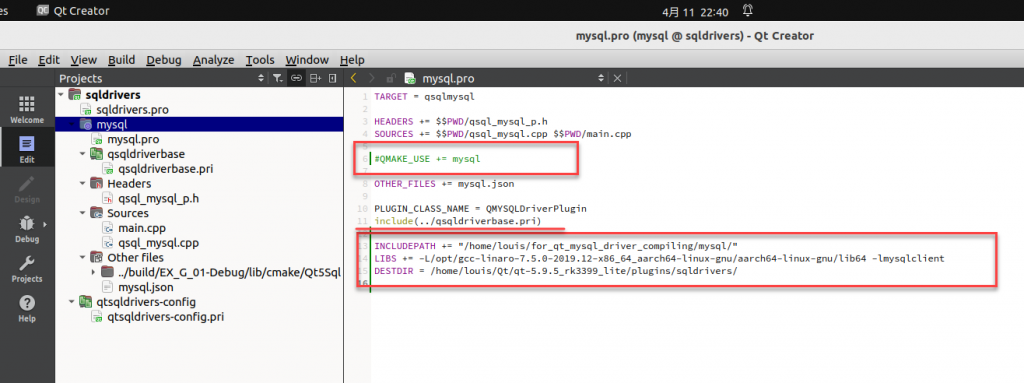Click the split panel icon
Image resolution: width=1024 pixels, height=383 pixels.
click(x=315, y=78)
